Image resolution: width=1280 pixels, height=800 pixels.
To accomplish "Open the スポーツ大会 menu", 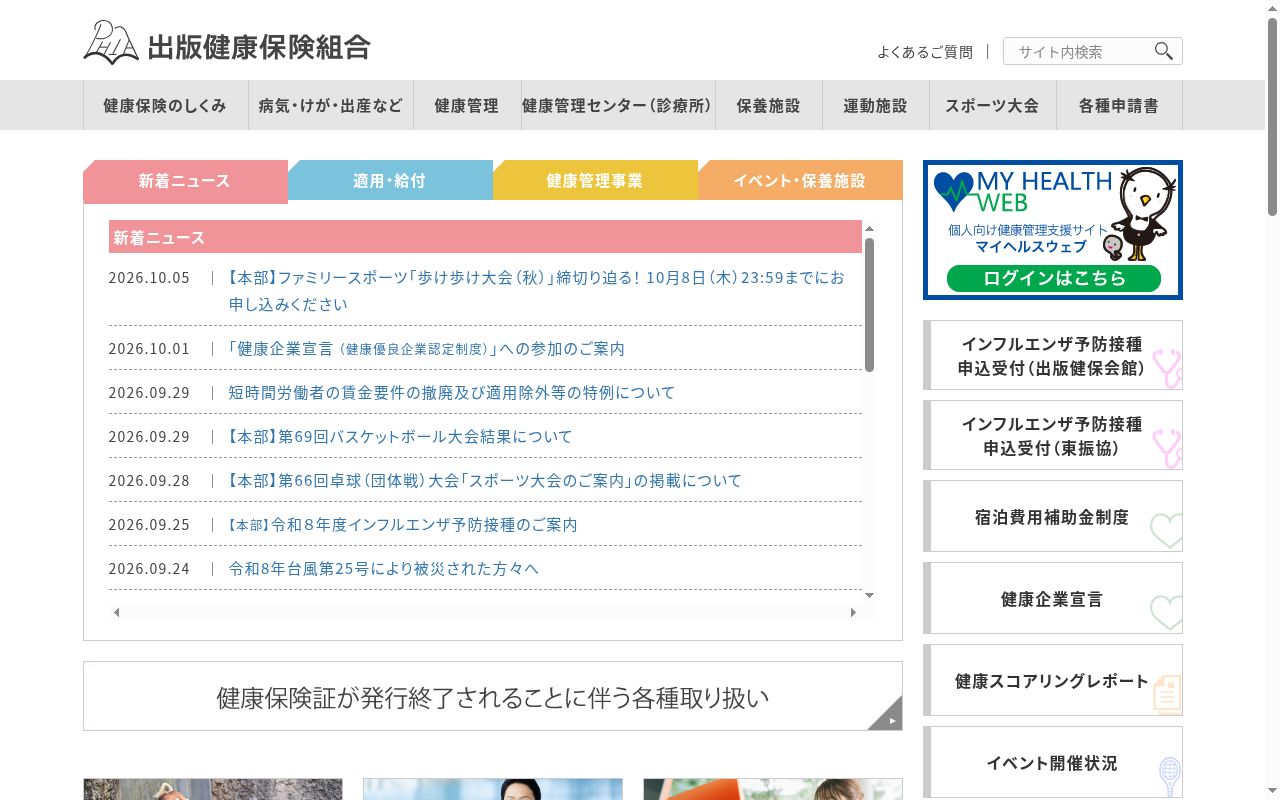I will pyautogui.click(x=992, y=105).
